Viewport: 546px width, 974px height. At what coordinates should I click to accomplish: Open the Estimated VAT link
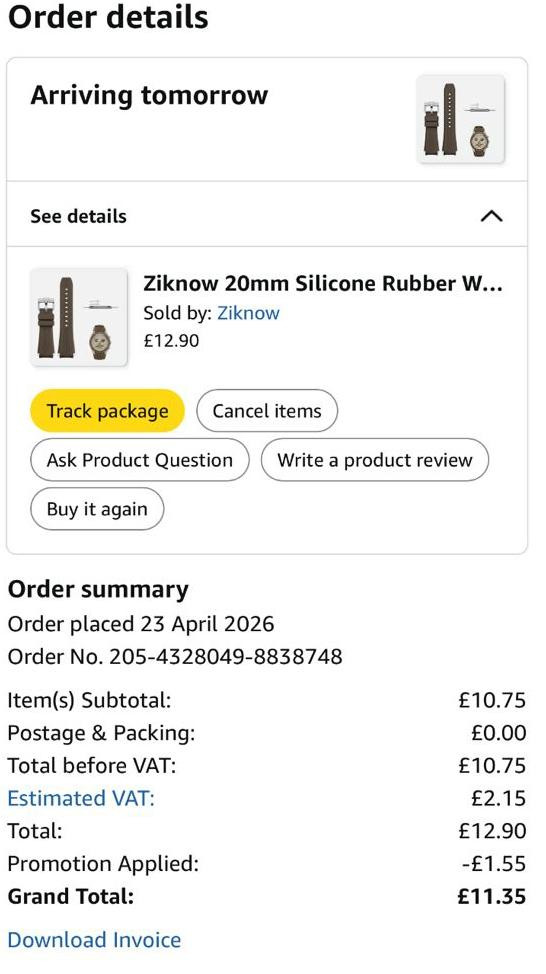point(81,798)
